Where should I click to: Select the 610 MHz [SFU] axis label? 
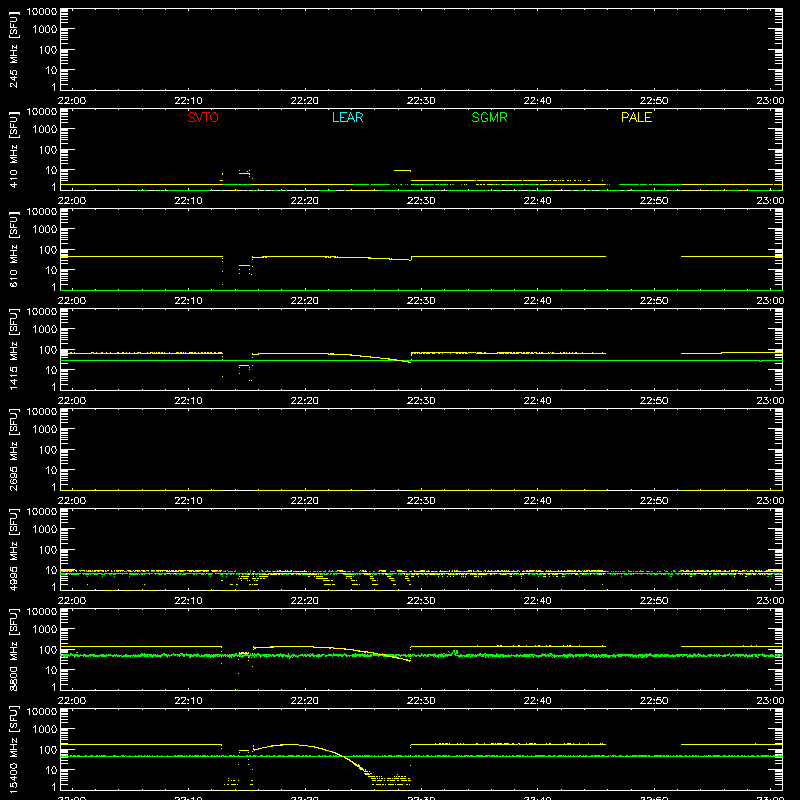point(14,250)
